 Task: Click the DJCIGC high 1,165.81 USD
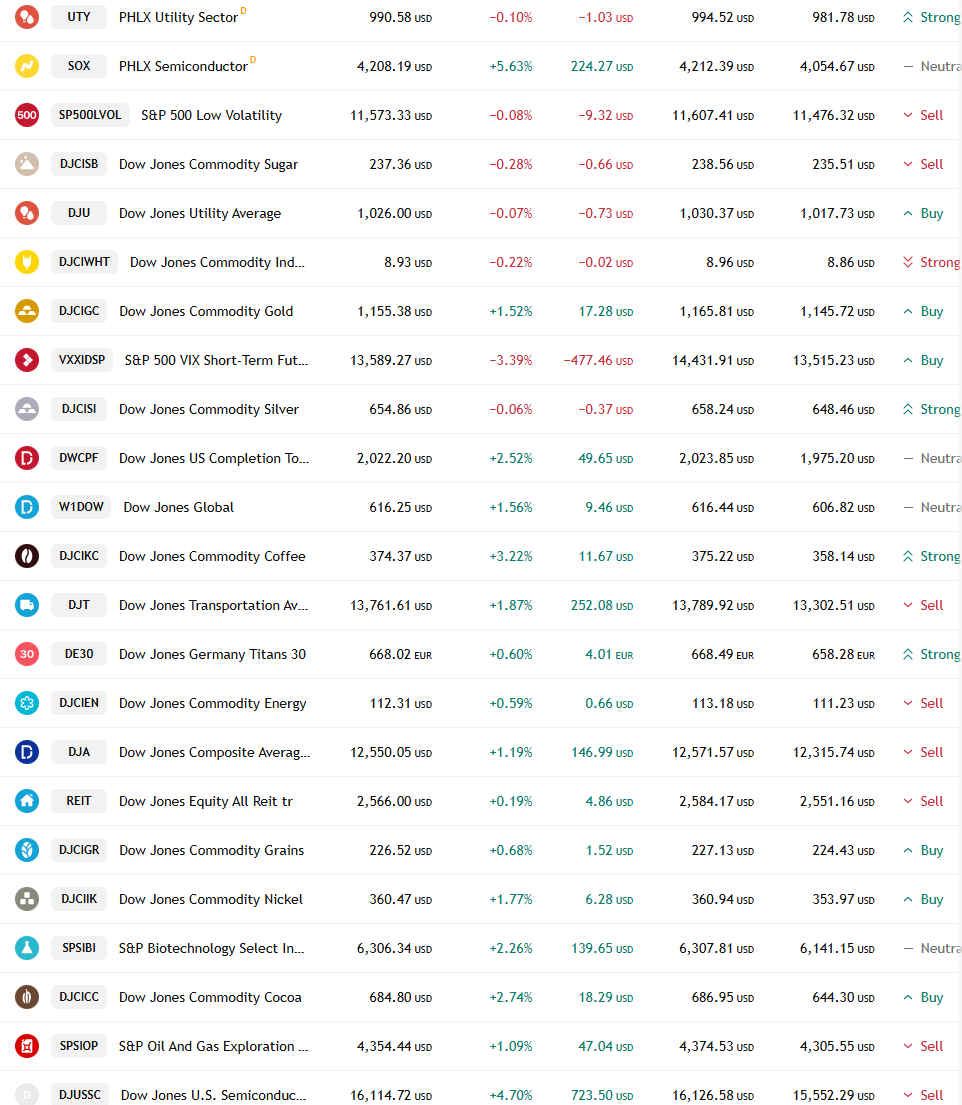(716, 311)
